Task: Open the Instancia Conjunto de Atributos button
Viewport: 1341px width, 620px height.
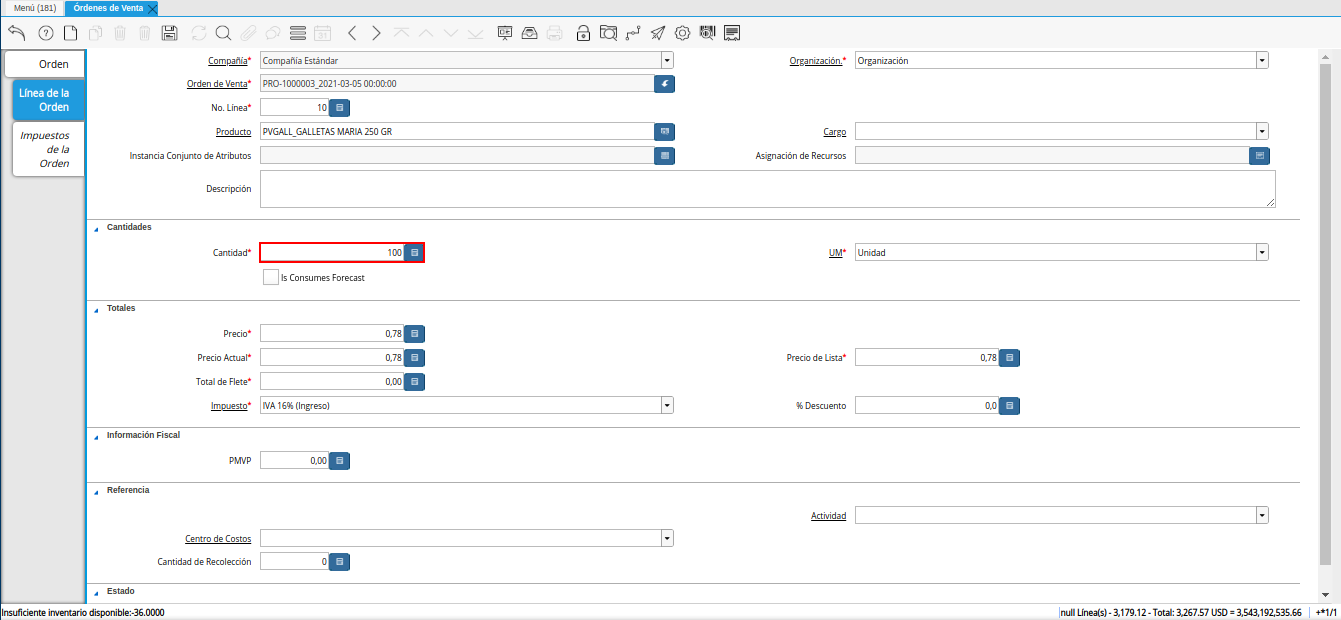Action: coord(665,155)
